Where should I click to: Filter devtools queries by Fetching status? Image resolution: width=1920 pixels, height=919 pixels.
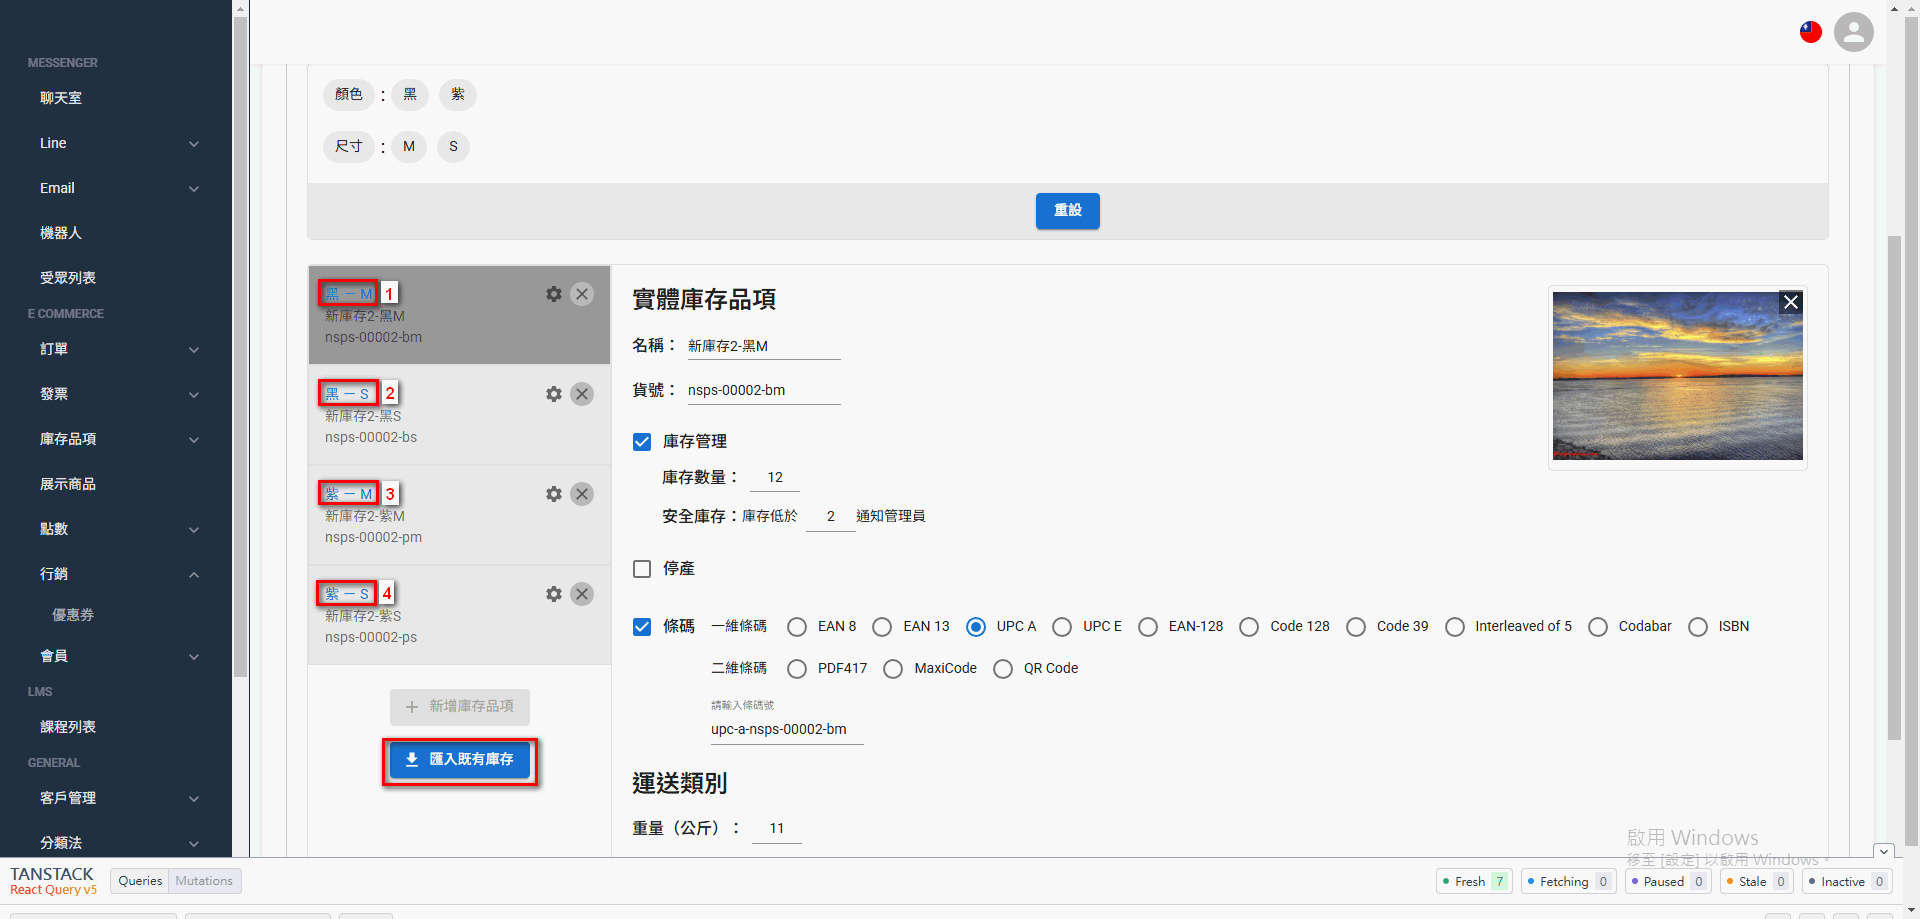(x=1568, y=882)
